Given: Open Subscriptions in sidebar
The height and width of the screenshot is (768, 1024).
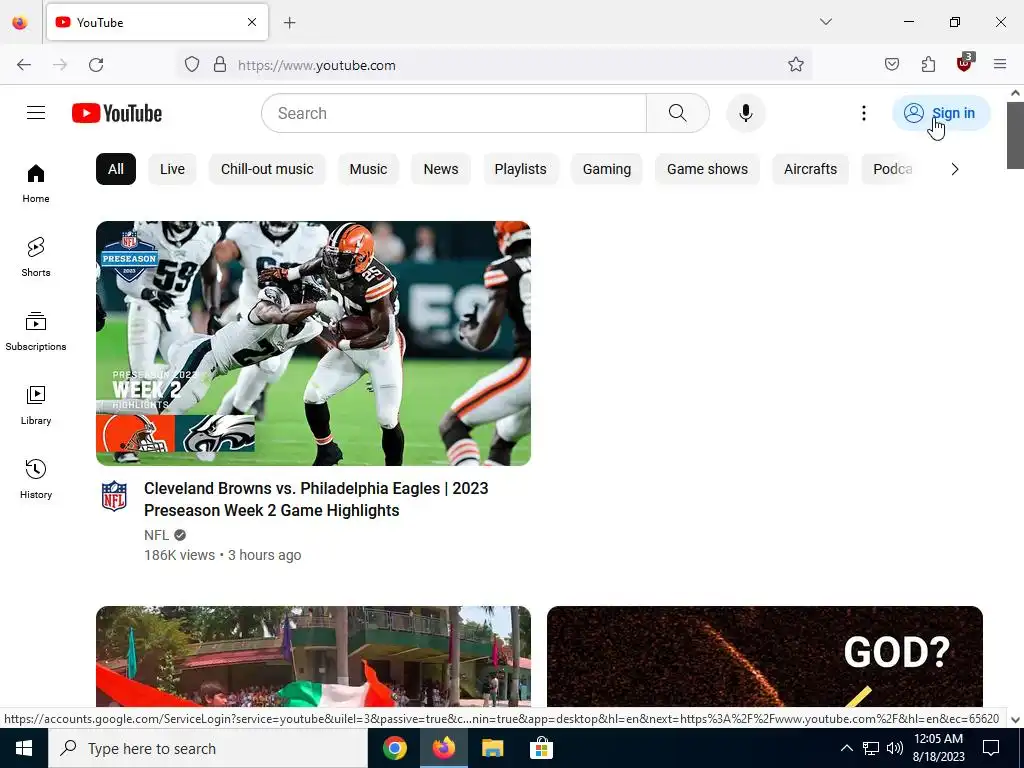Looking at the screenshot, I should [x=36, y=331].
